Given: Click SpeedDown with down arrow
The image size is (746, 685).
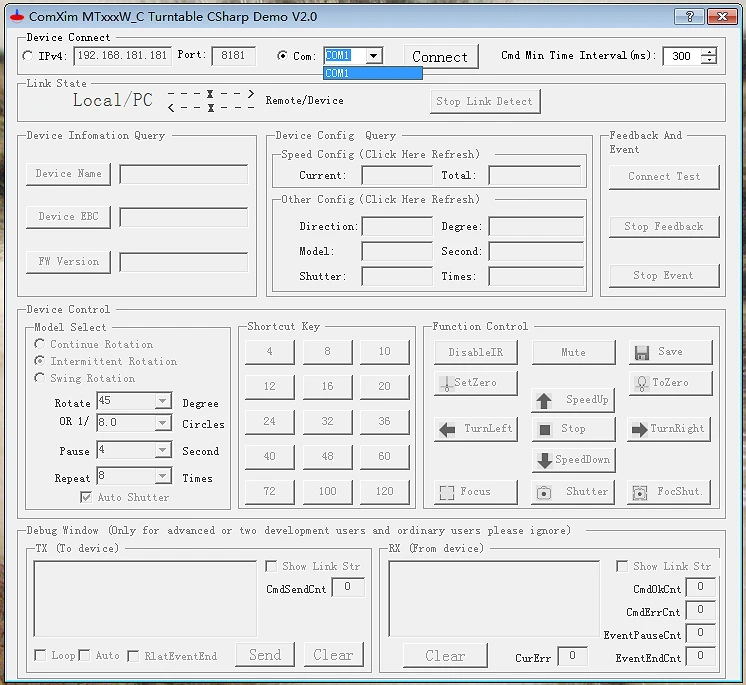Looking at the screenshot, I should [x=573, y=460].
